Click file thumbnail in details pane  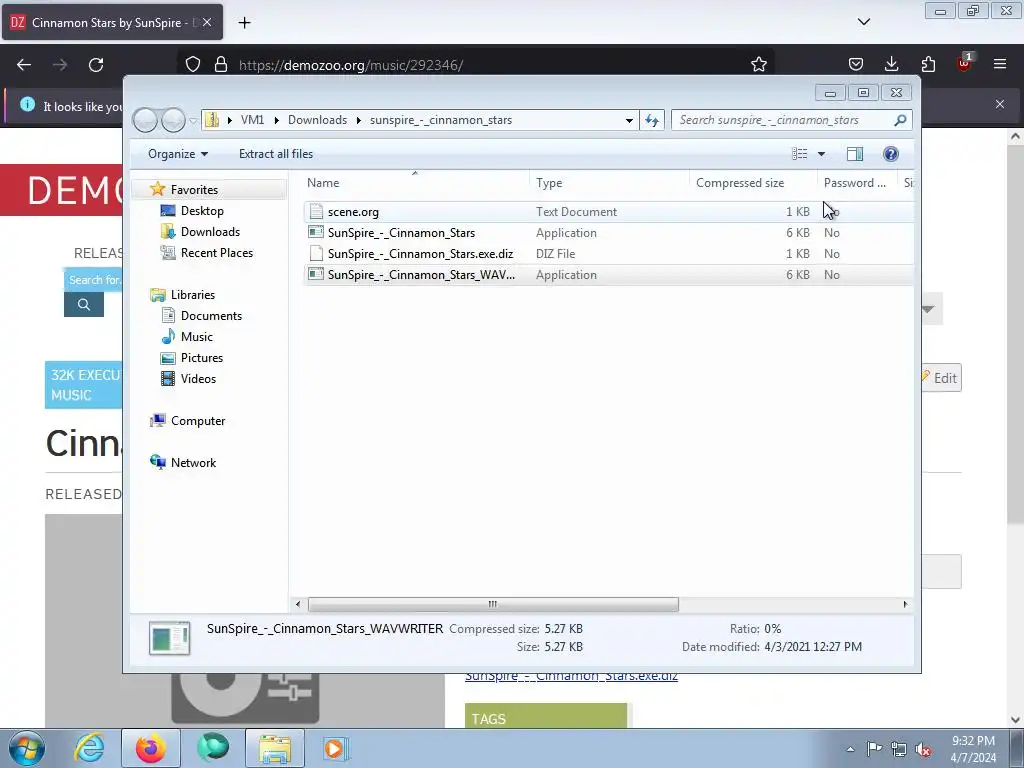point(170,638)
